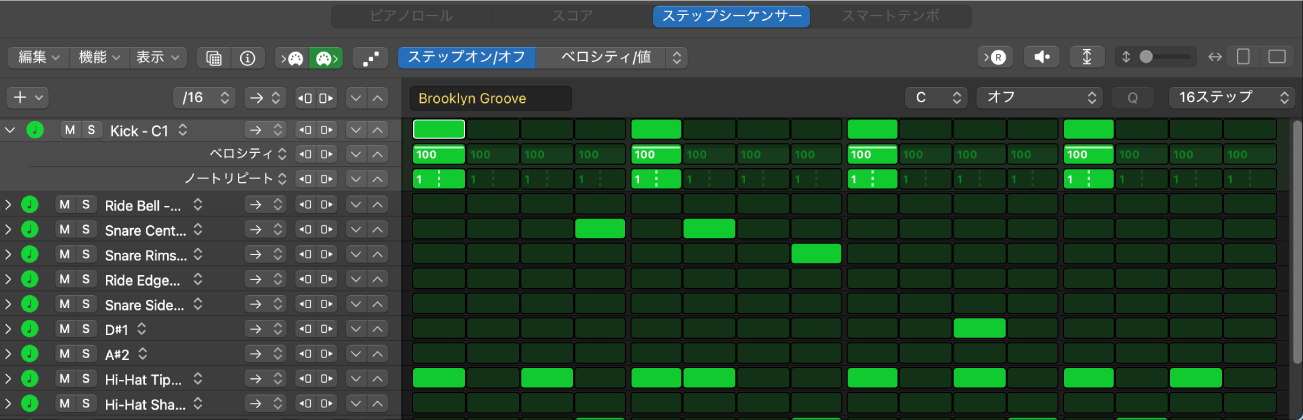Shift pattern steps right in header row
The height and width of the screenshot is (420, 1303).
click(328, 98)
